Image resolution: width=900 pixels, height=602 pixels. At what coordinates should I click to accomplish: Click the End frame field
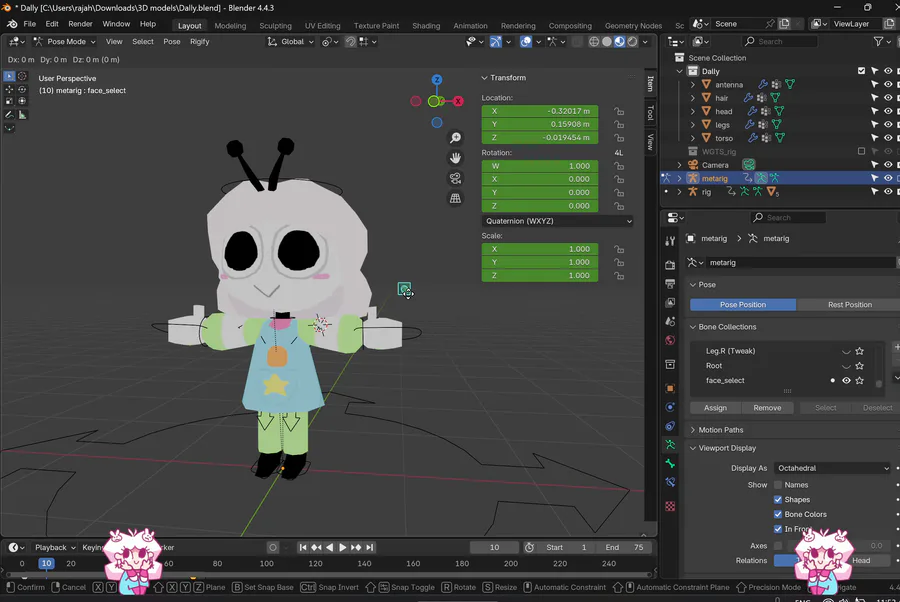624,547
